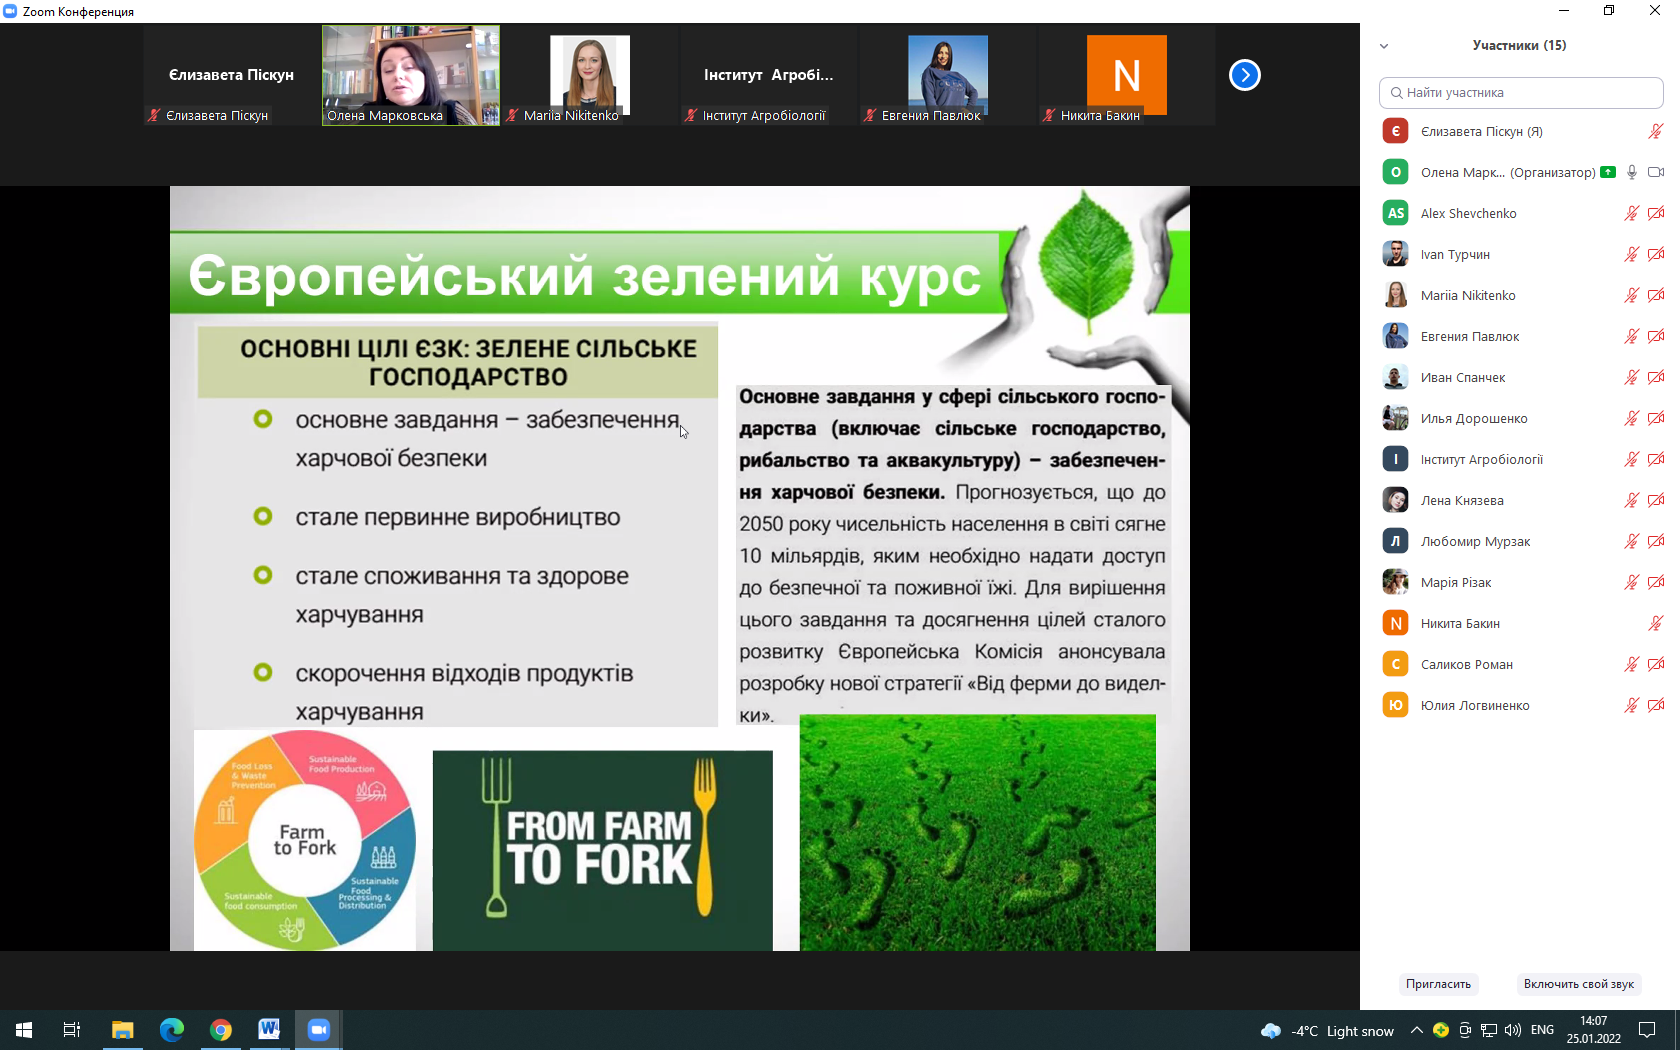
Task: Open notification center icon
Action: tap(1647, 1030)
